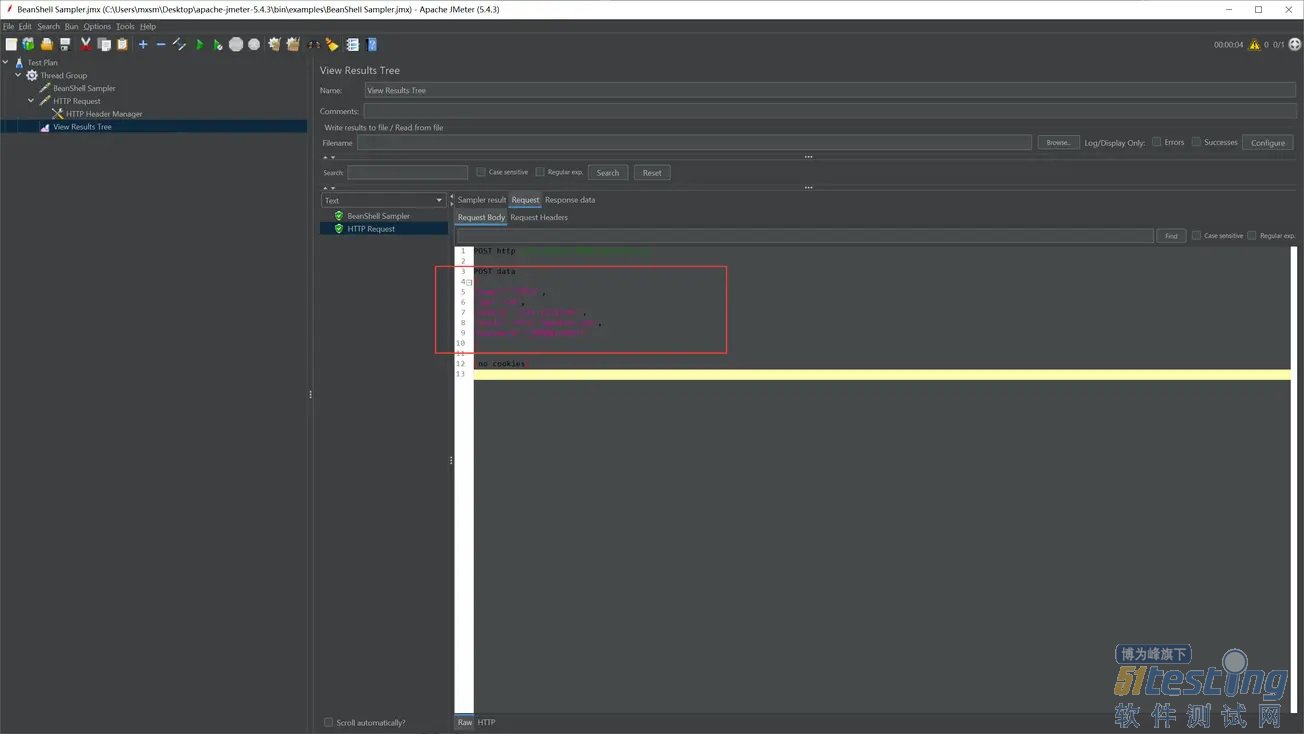This screenshot has width=1304, height=734.
Task: Tick Case sensitive beside the Find button
Action: (x=1196, y=236)
